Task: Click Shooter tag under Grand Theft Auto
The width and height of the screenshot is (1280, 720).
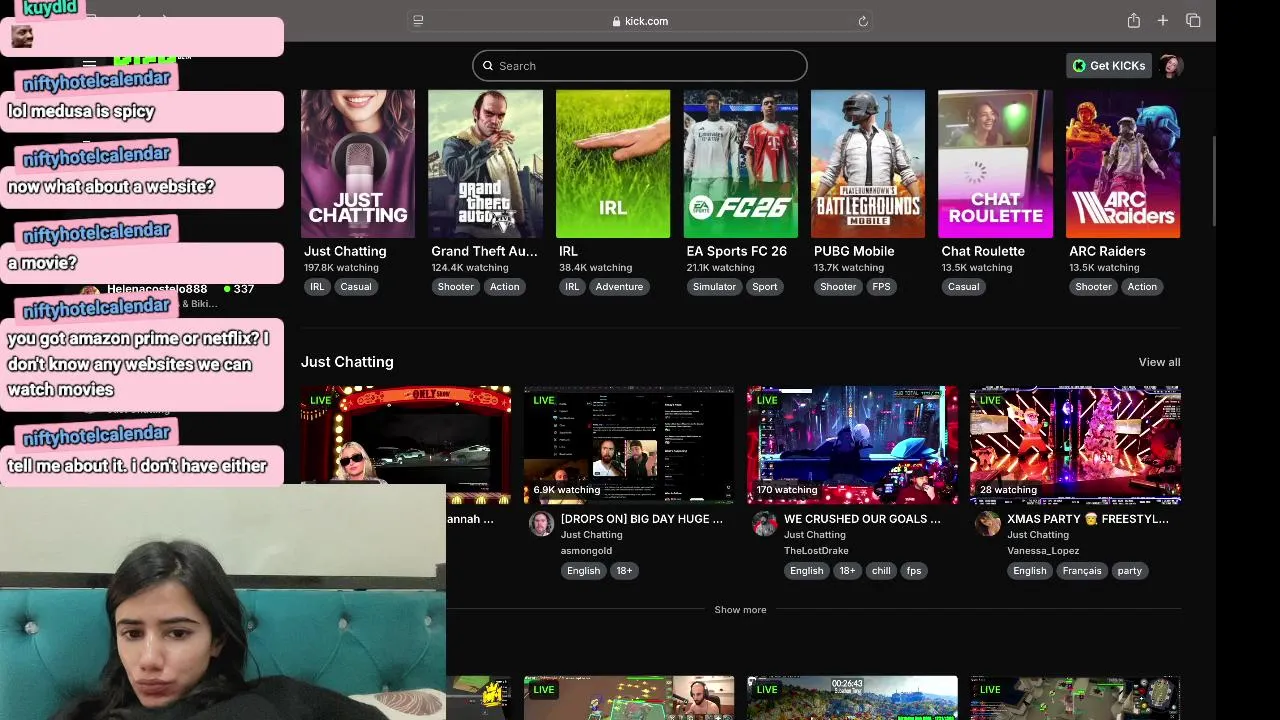Action: click(x=456, y=287)
